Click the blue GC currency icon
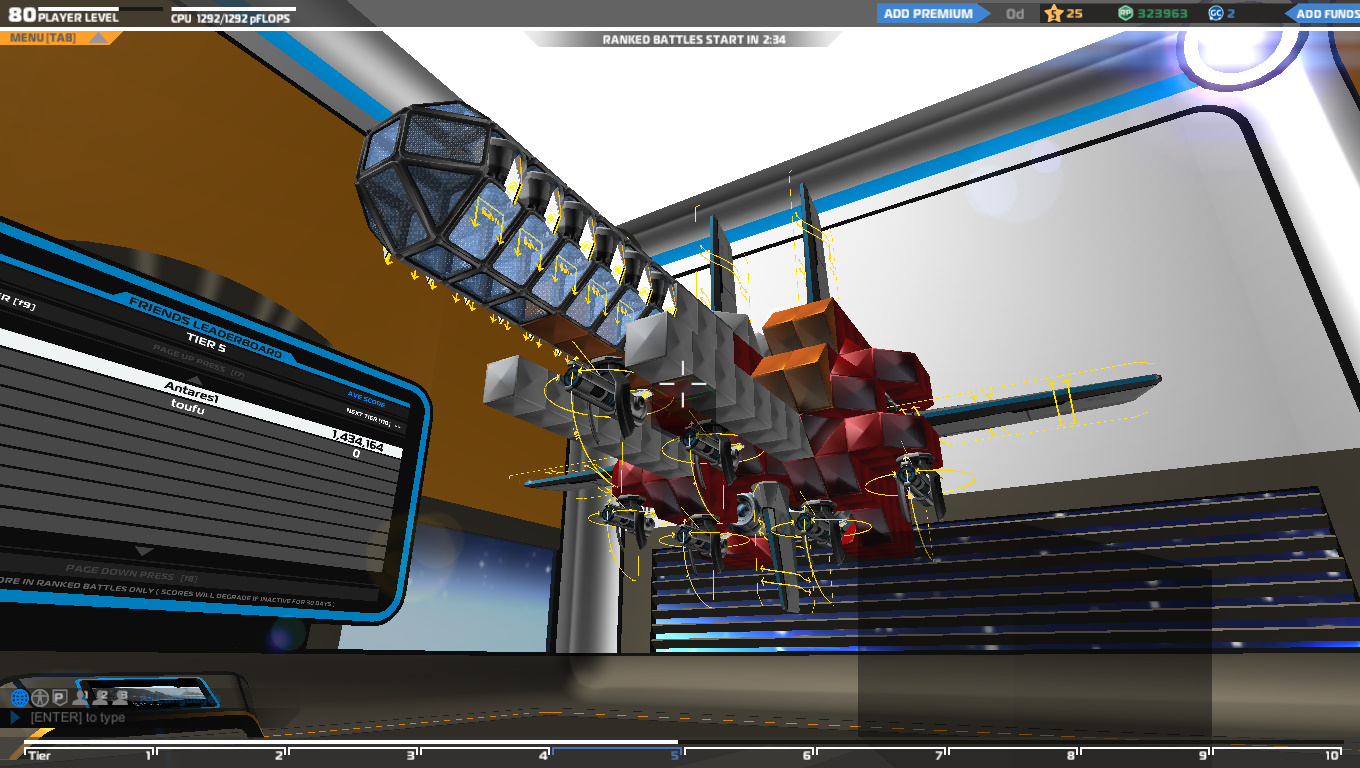The height and width of the screenshot is (768, 1360). [x=1216, y=14]
